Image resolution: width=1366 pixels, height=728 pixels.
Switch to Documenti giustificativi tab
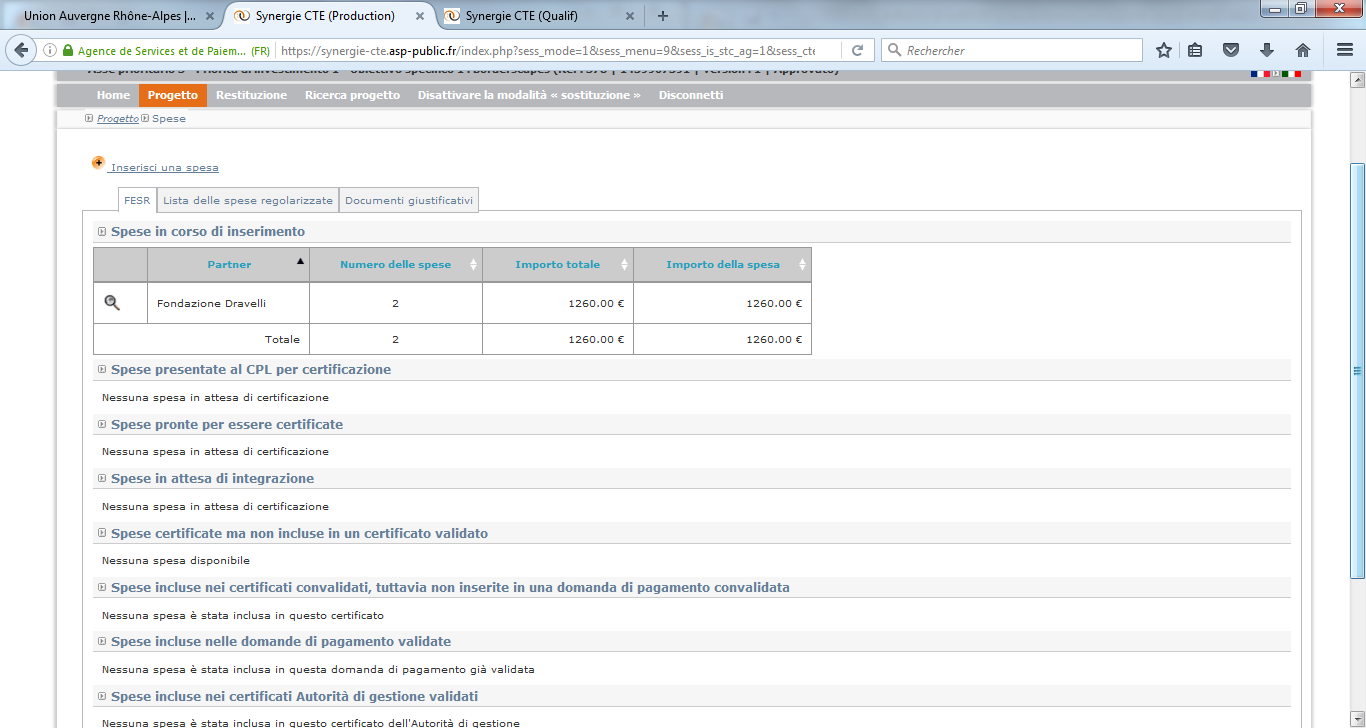pos(408,200)
